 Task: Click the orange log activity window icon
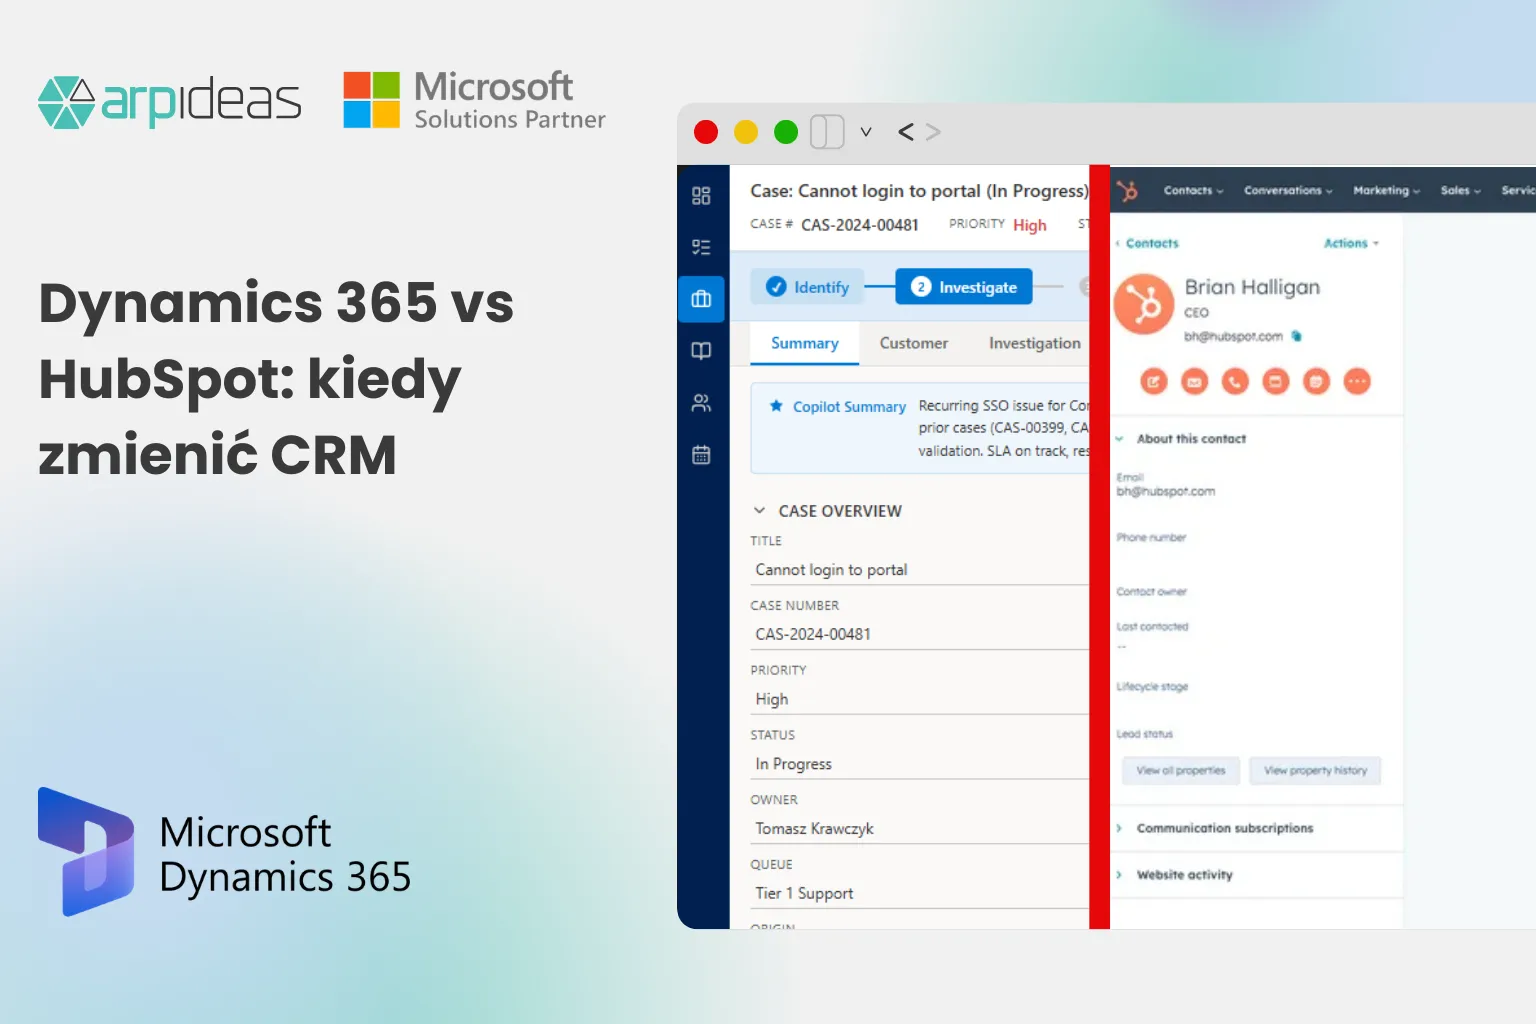point(1276,381)
